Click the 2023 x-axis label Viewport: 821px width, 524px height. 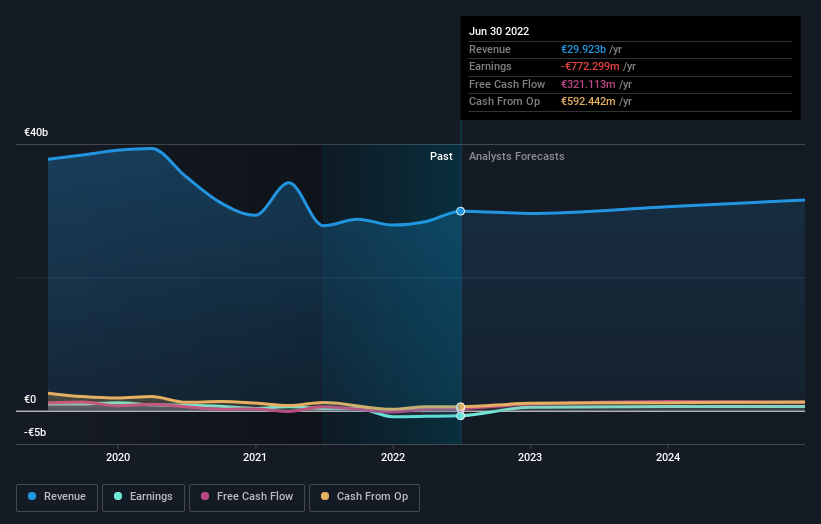click(x=530, y=457)
